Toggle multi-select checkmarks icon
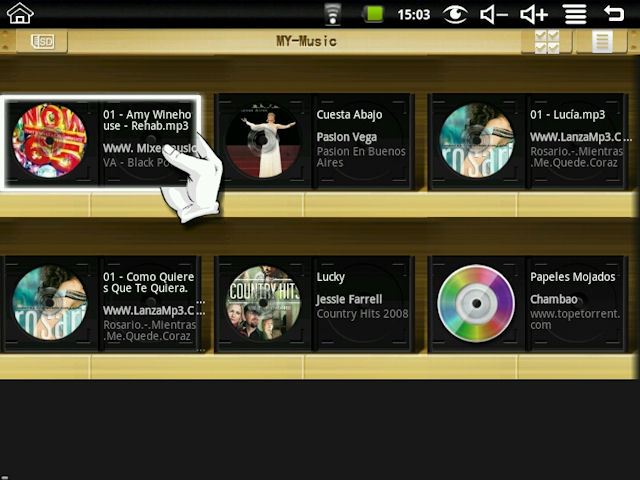This screenshot has height=480, width=640. (x=547, y=42)
